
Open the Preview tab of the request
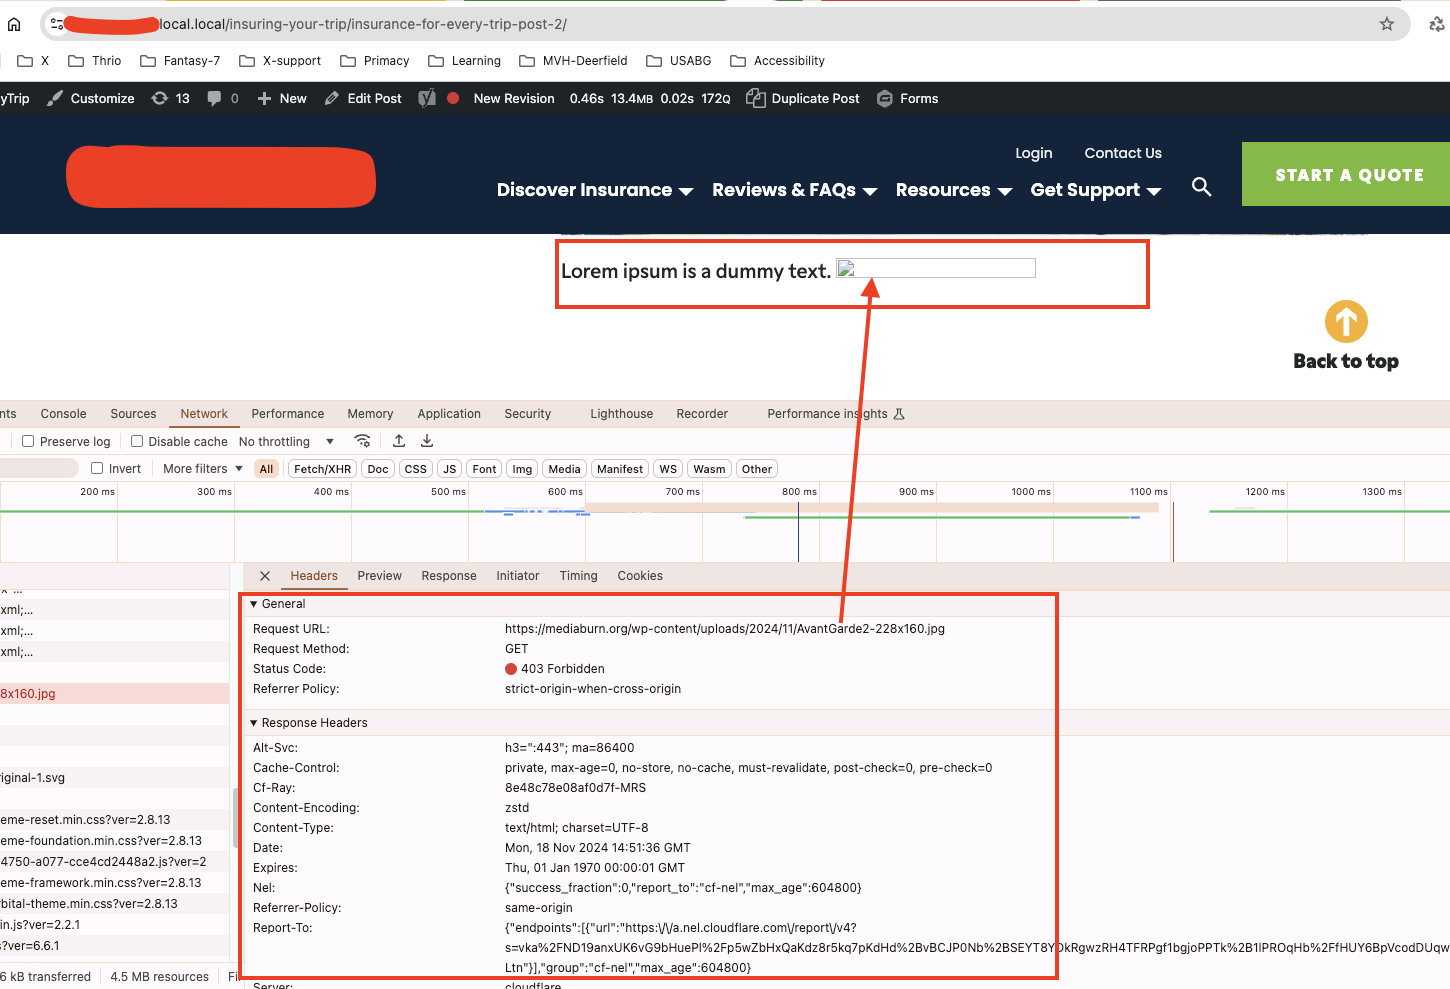[x=380, y=576]
